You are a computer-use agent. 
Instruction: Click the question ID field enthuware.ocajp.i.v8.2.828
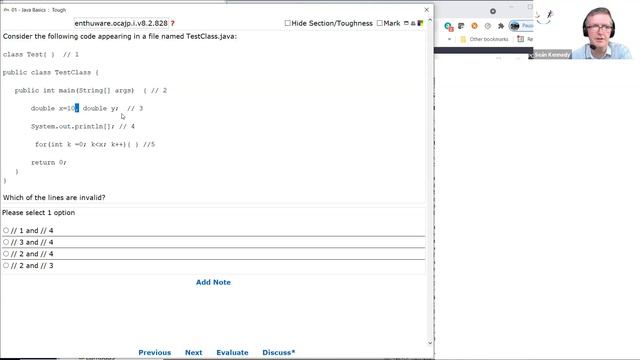click(121, 23)
